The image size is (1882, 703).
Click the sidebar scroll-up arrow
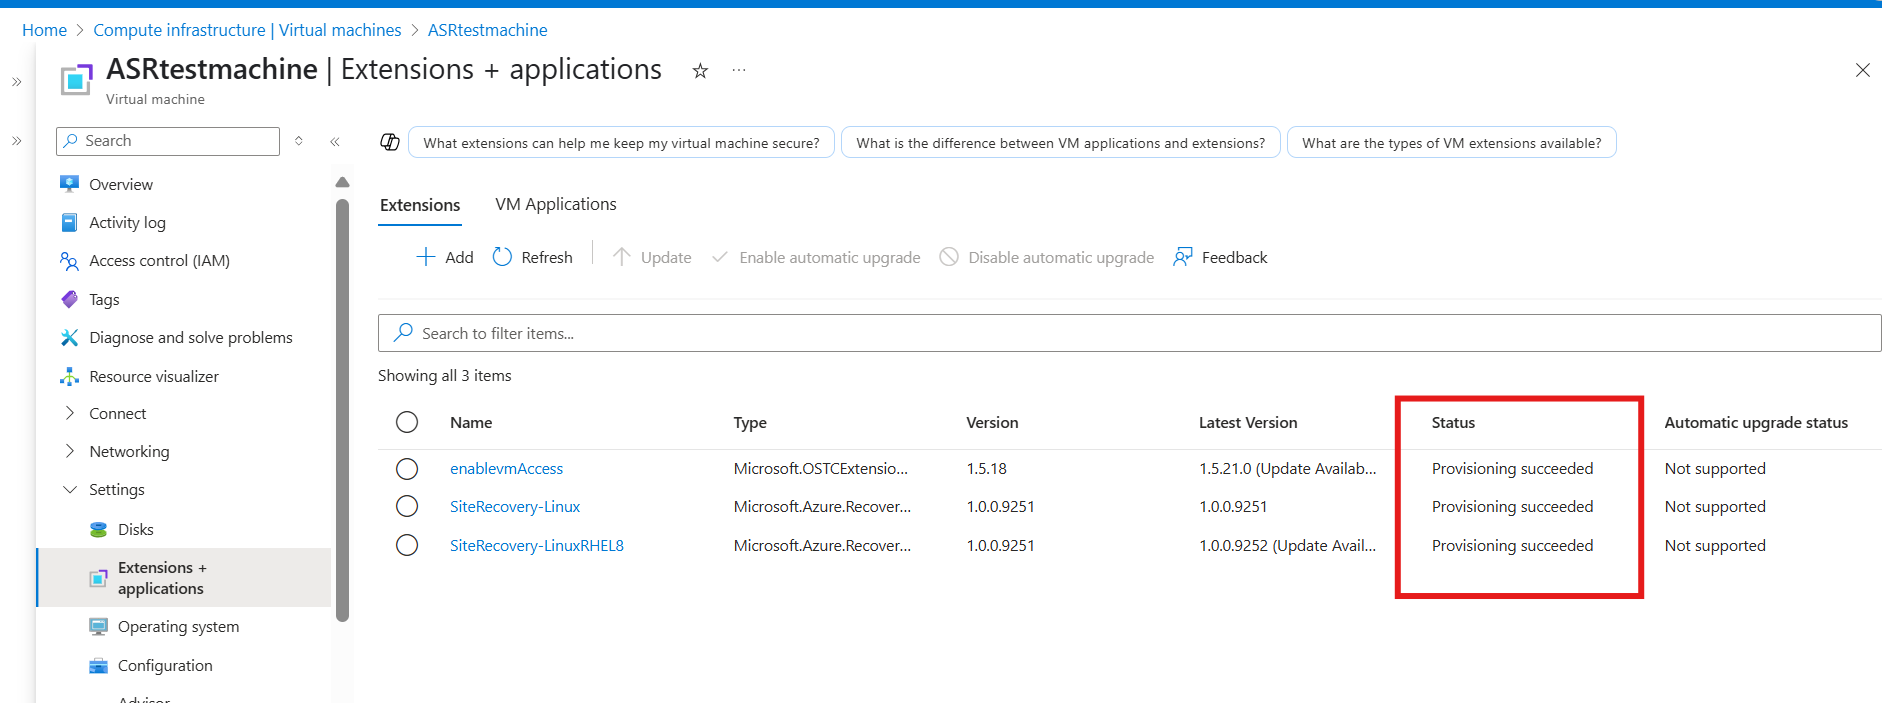[x=343, y=182]
